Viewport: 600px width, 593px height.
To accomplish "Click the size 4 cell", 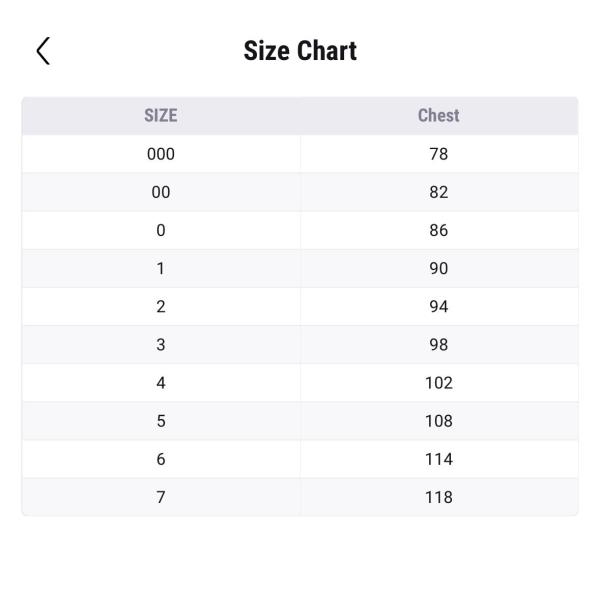I will point(160,383).
